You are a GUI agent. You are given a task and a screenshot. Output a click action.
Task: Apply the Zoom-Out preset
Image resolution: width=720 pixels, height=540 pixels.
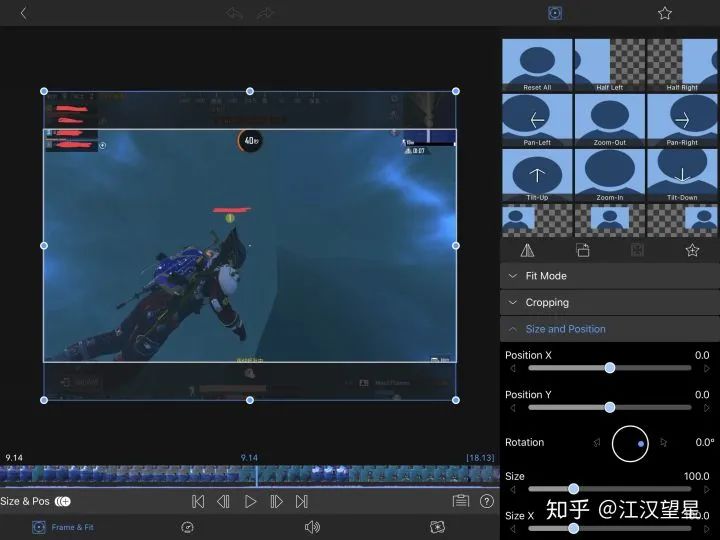(x=609, y=120)
